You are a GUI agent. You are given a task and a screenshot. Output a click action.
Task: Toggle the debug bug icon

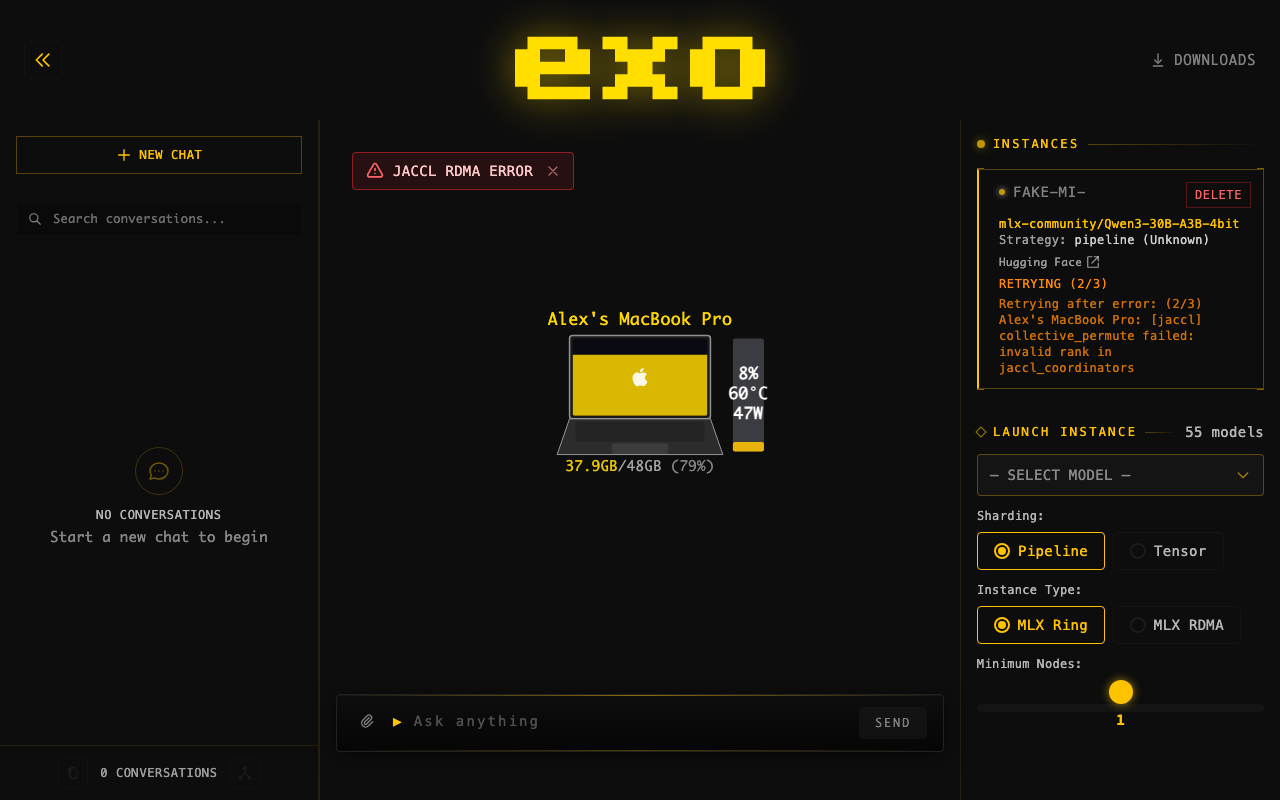coord(73,773)
